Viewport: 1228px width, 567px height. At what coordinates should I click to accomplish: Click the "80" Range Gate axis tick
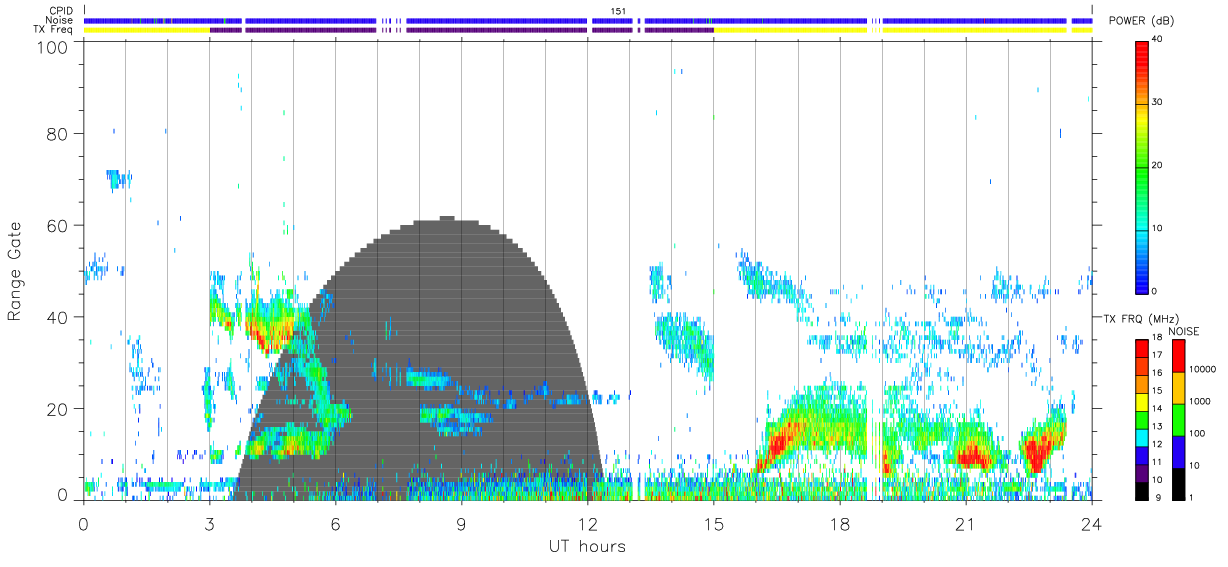[57, 133]
